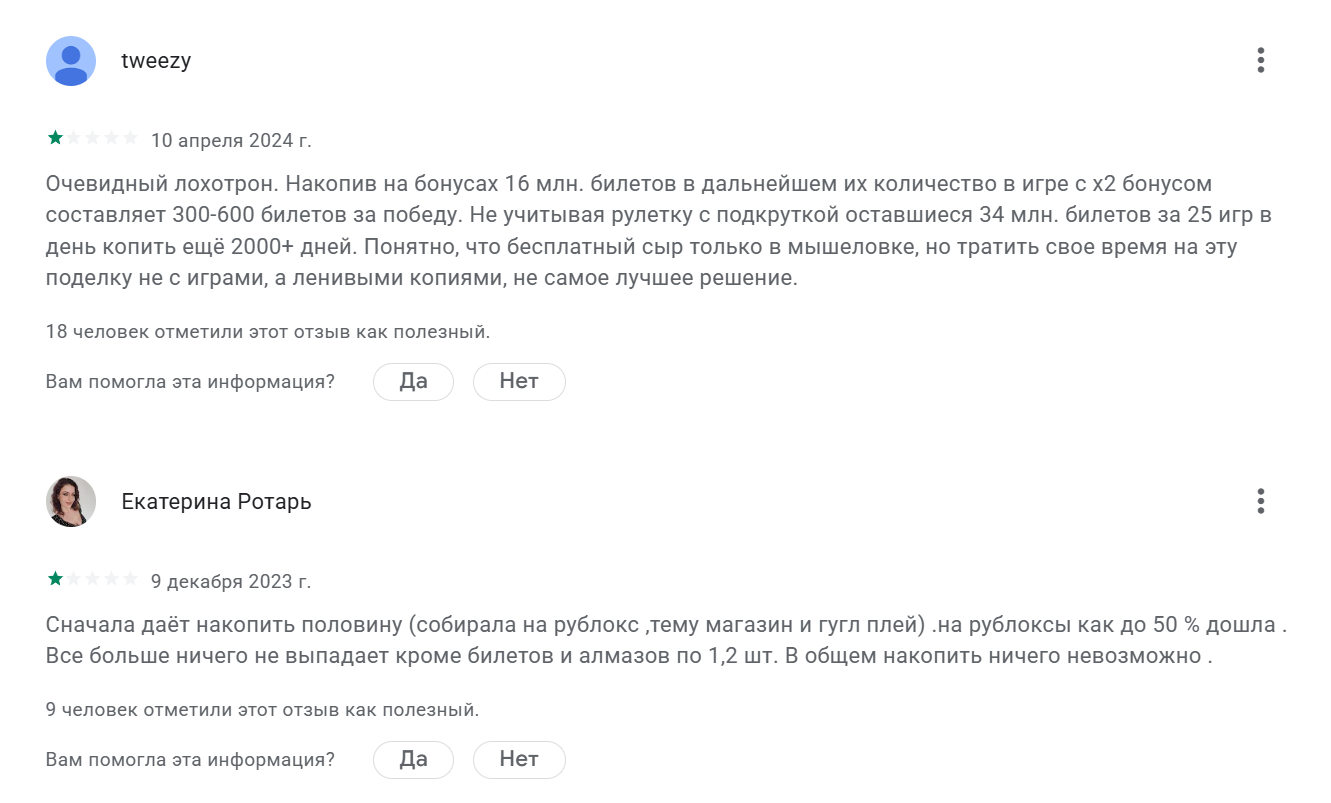Click the date 10 апреля 2024 г.
Image resolution: width=1331 pixels, height=803 pixels.
tap(231, 141)
